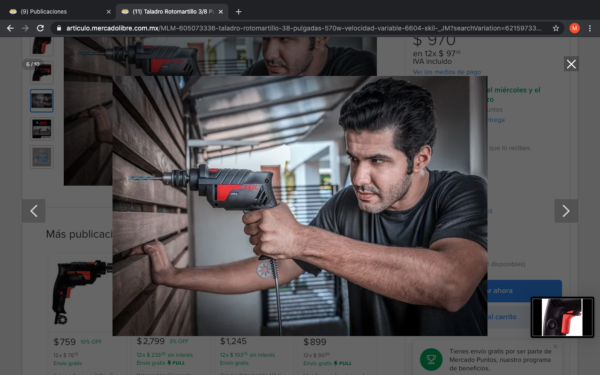This screenshot has width=600, height=375.
Task: Click the $899 product price
Action: (315, 341)
